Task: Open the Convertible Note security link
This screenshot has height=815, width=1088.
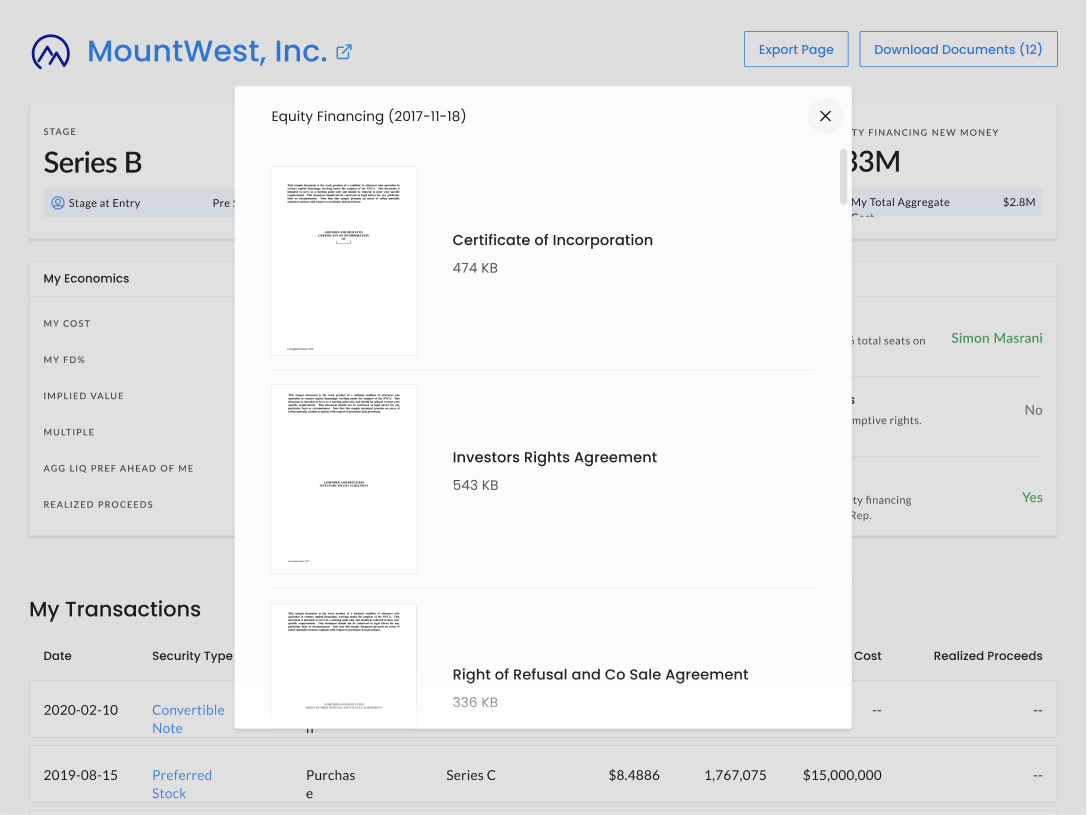Action: tap(188, 719)
